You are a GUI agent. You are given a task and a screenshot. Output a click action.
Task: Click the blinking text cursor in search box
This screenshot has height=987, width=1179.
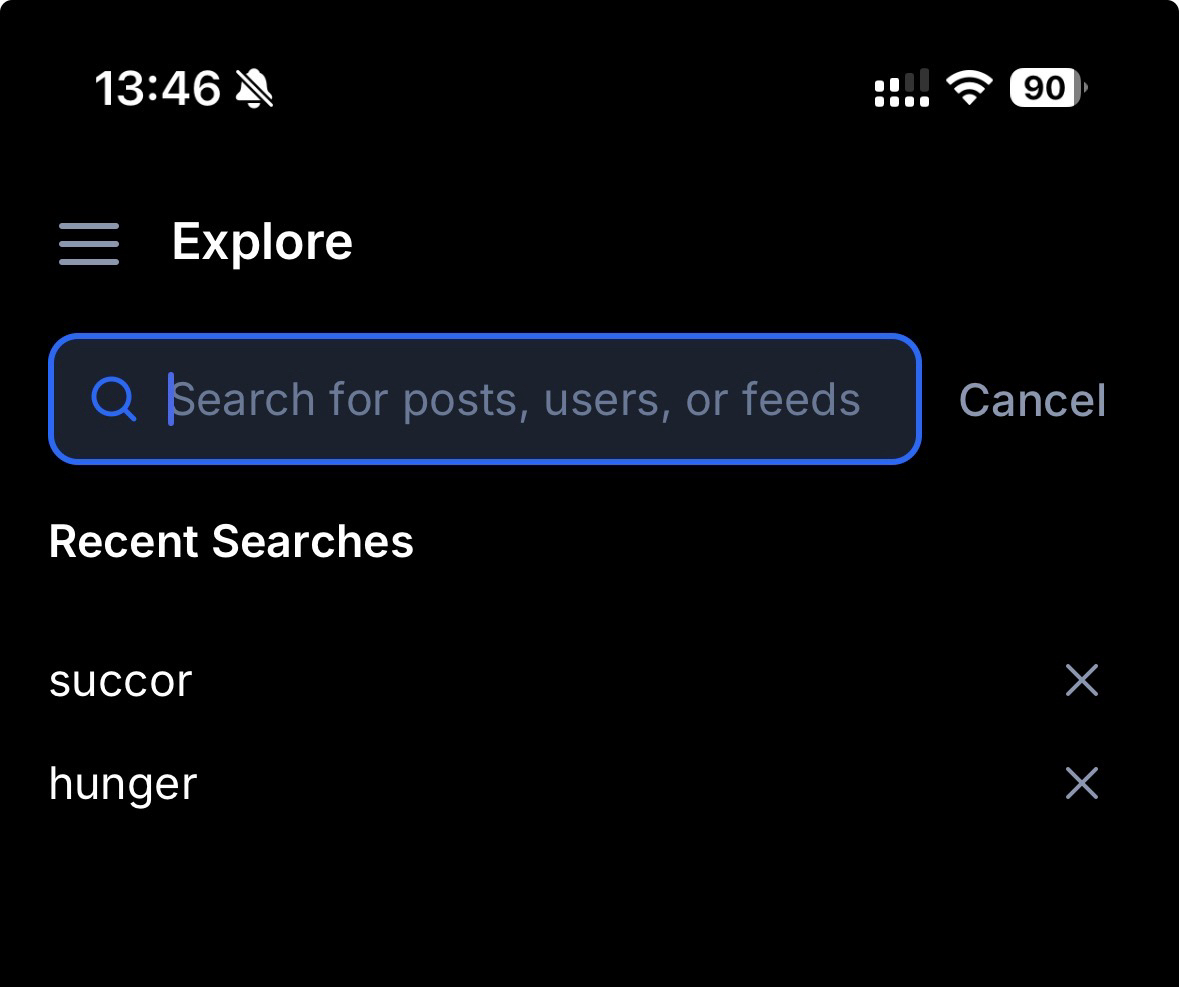171,399
